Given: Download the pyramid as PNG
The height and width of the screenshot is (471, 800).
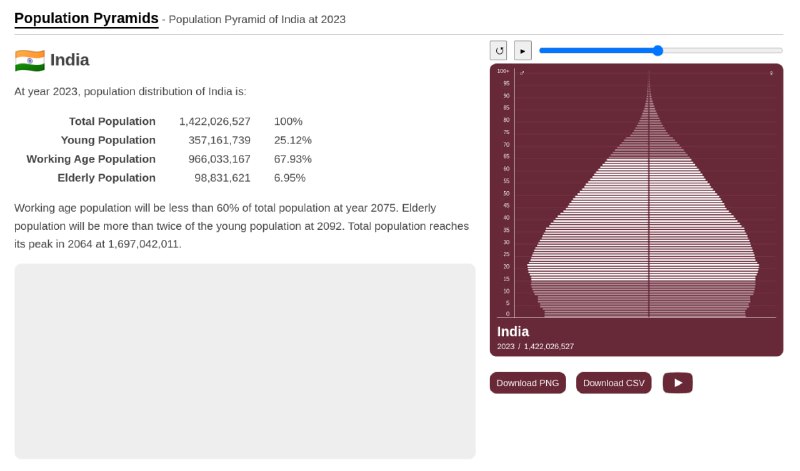Looking at the screenshot, I should tap(528, 382).
